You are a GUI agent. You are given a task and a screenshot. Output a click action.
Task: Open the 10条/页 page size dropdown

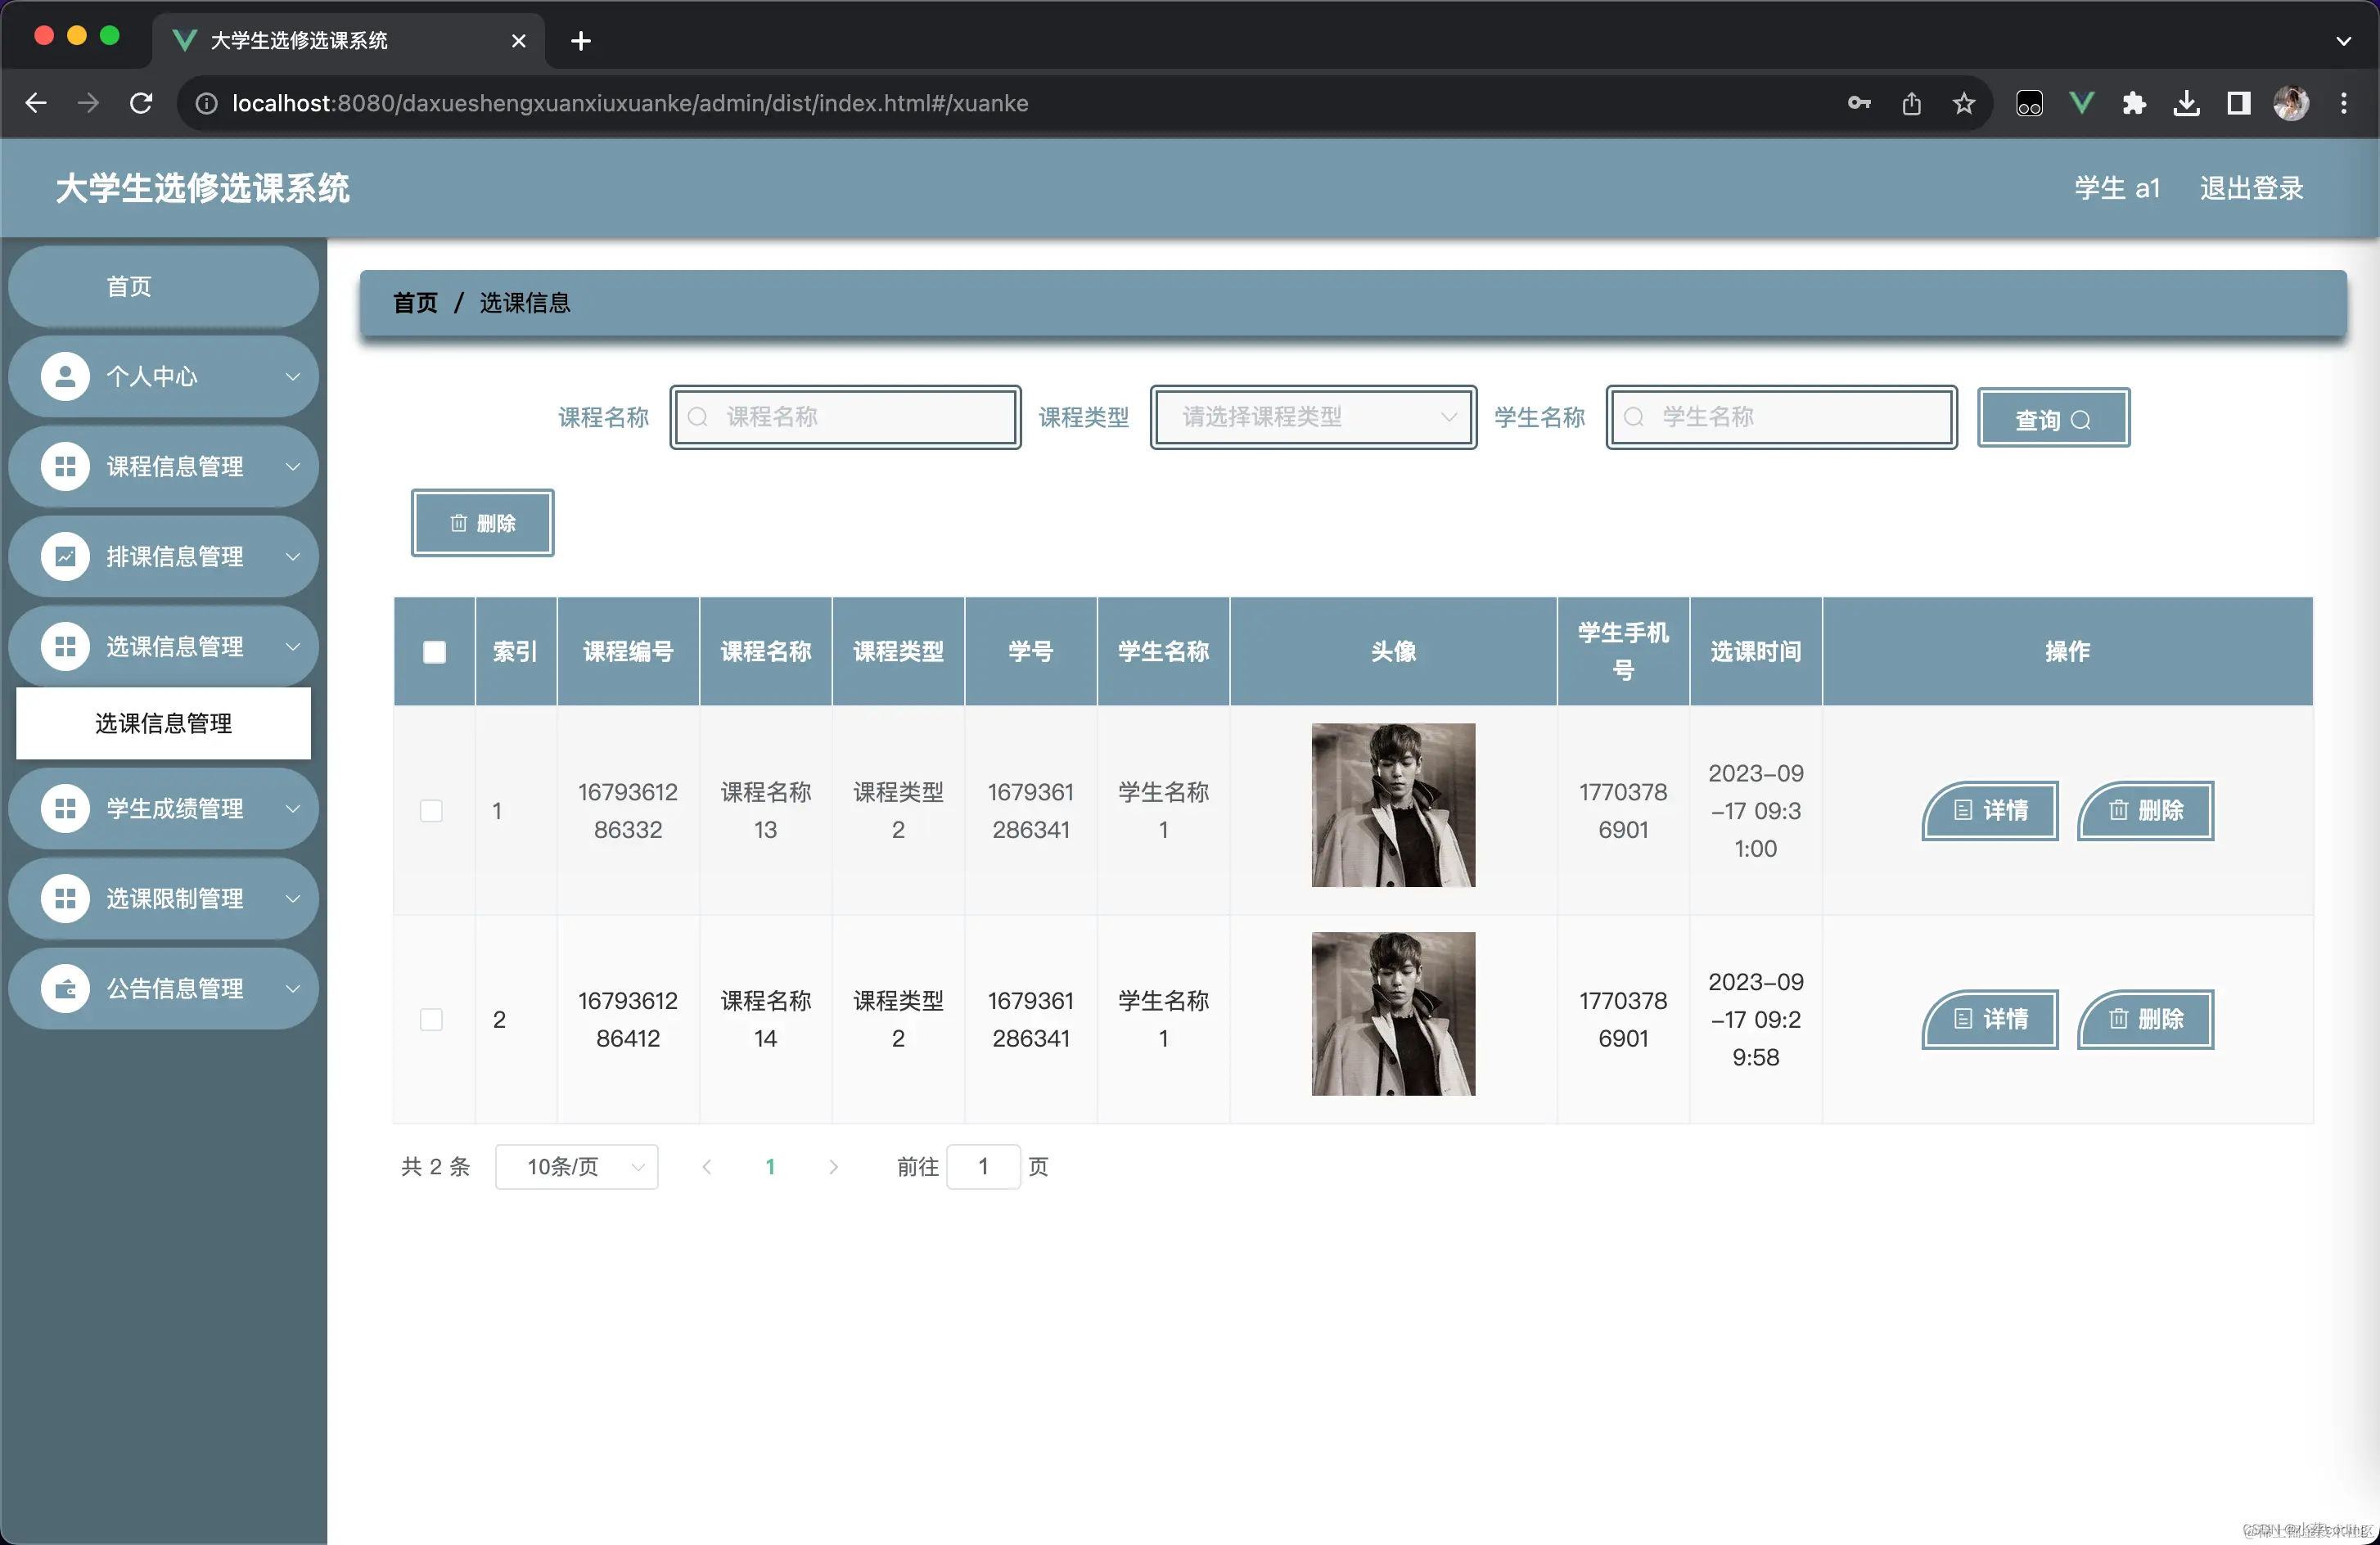(576, 1166)
